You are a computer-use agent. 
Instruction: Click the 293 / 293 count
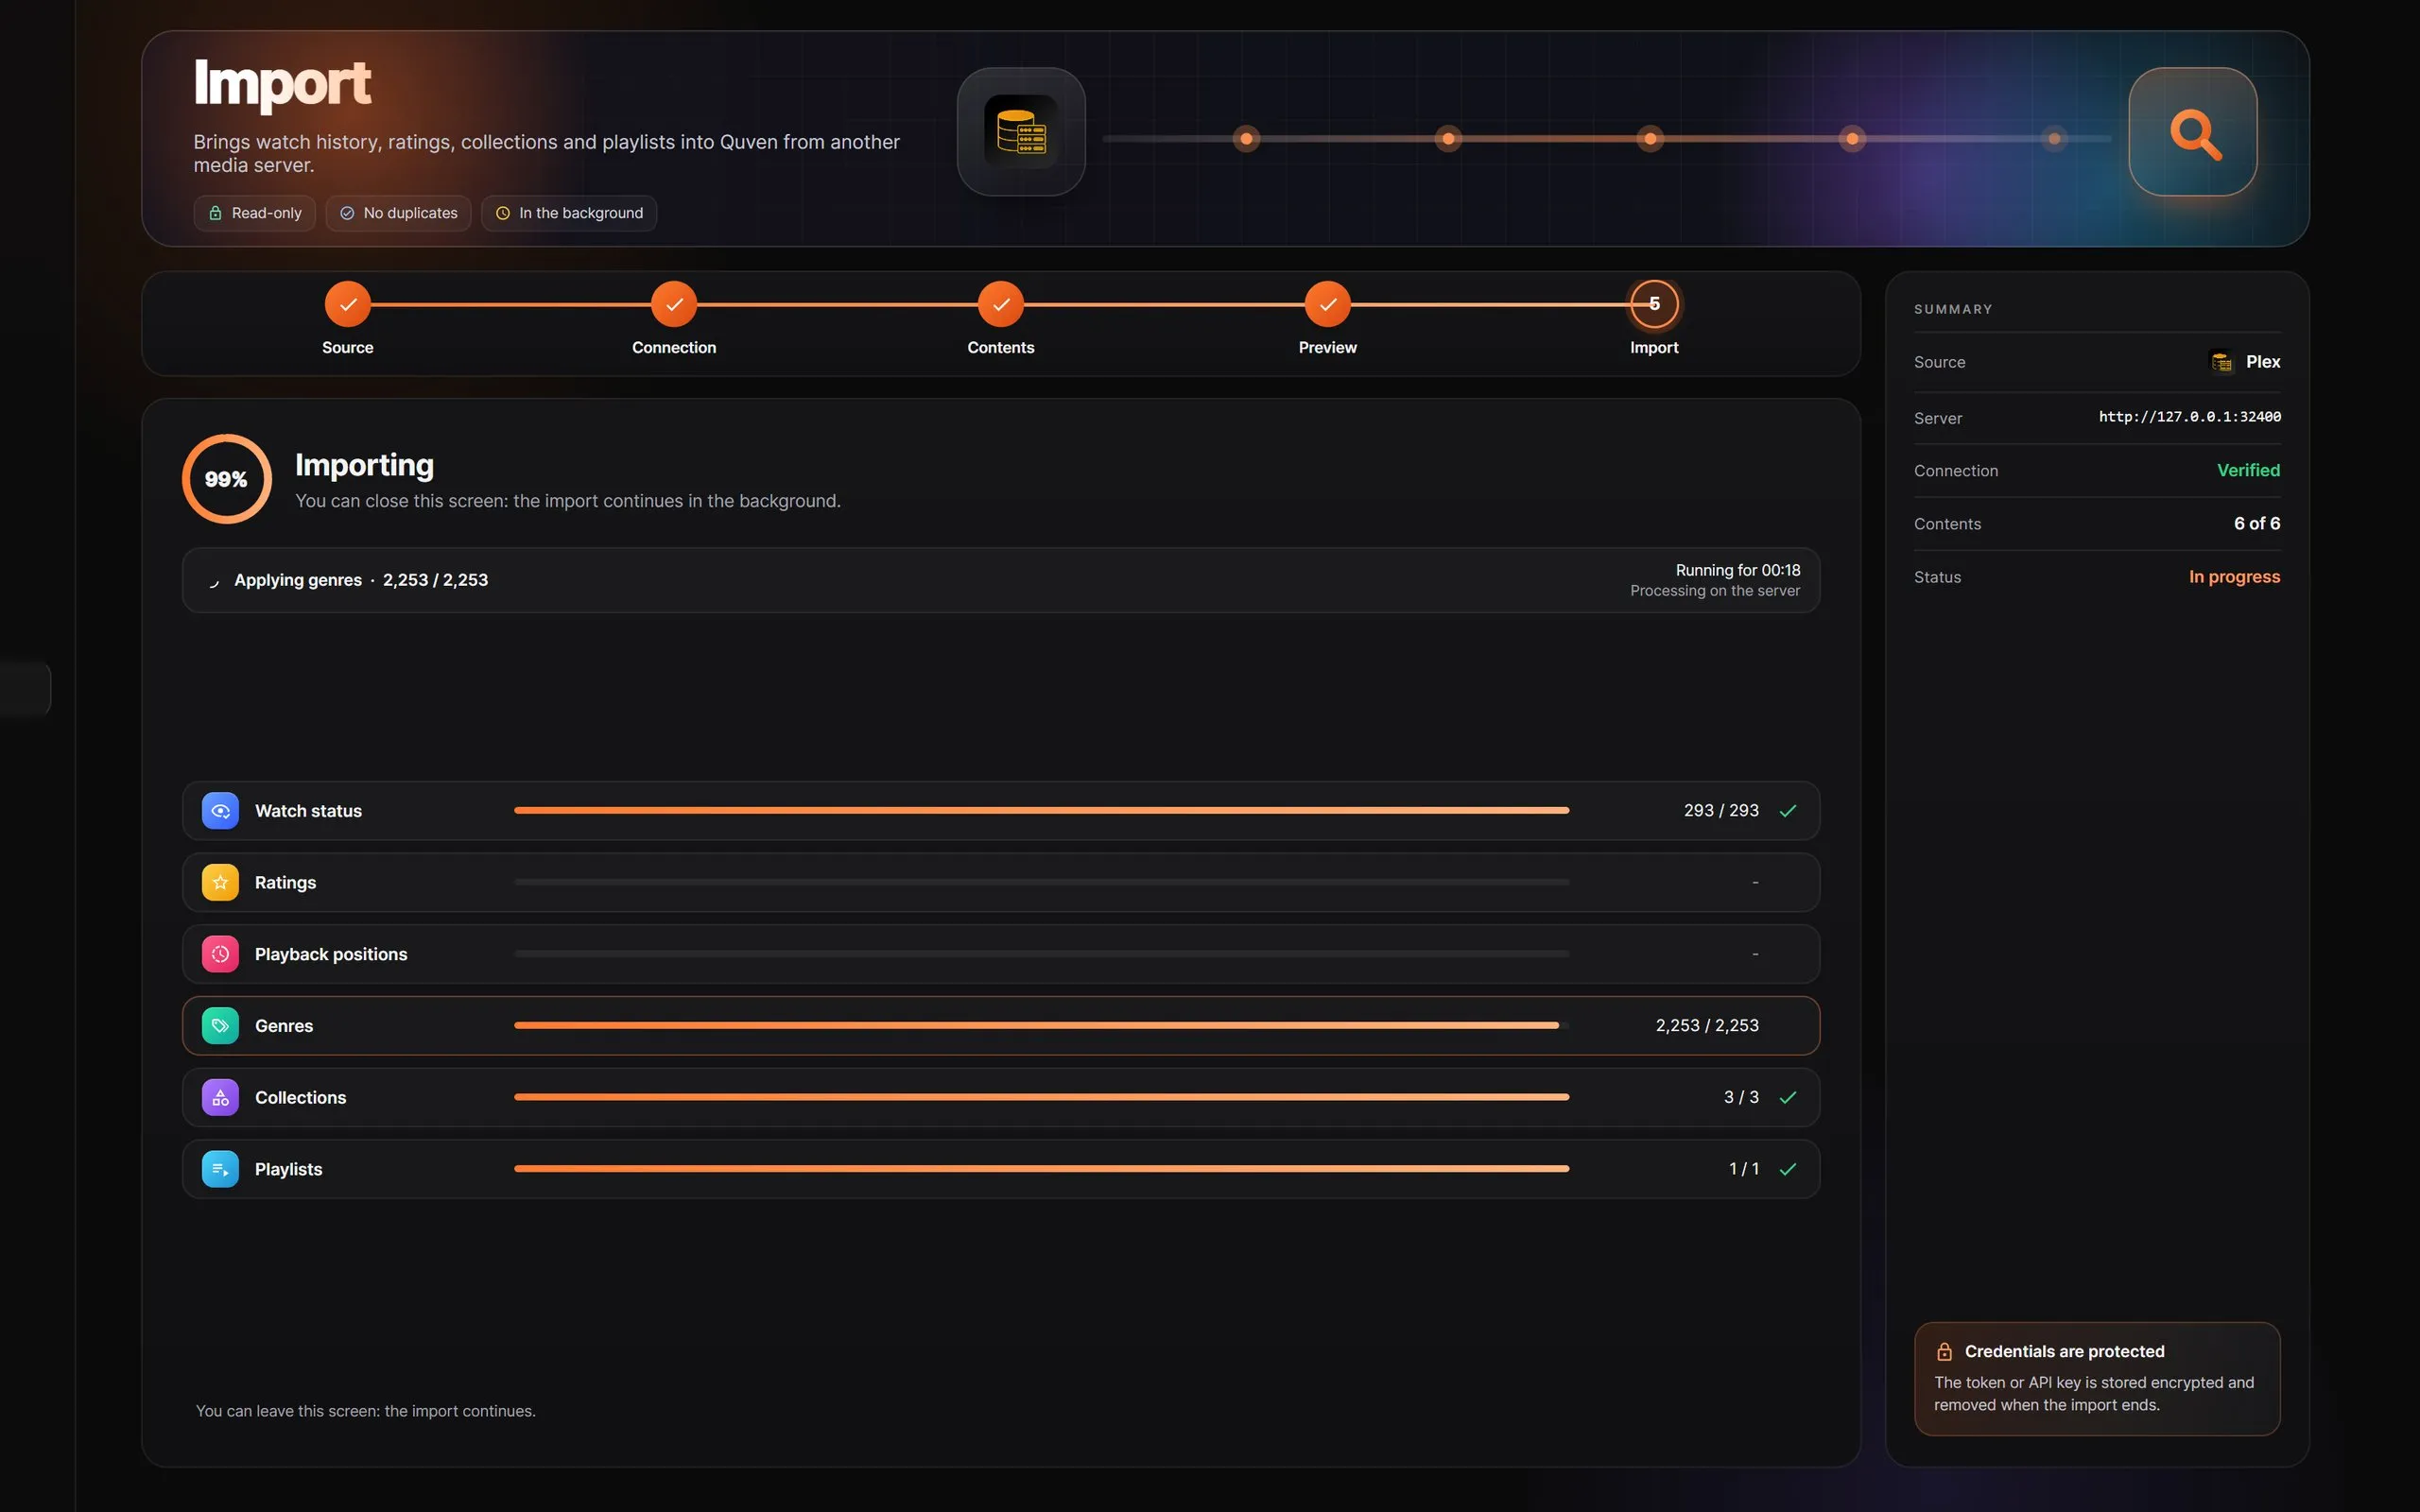tap(1721, 811)
